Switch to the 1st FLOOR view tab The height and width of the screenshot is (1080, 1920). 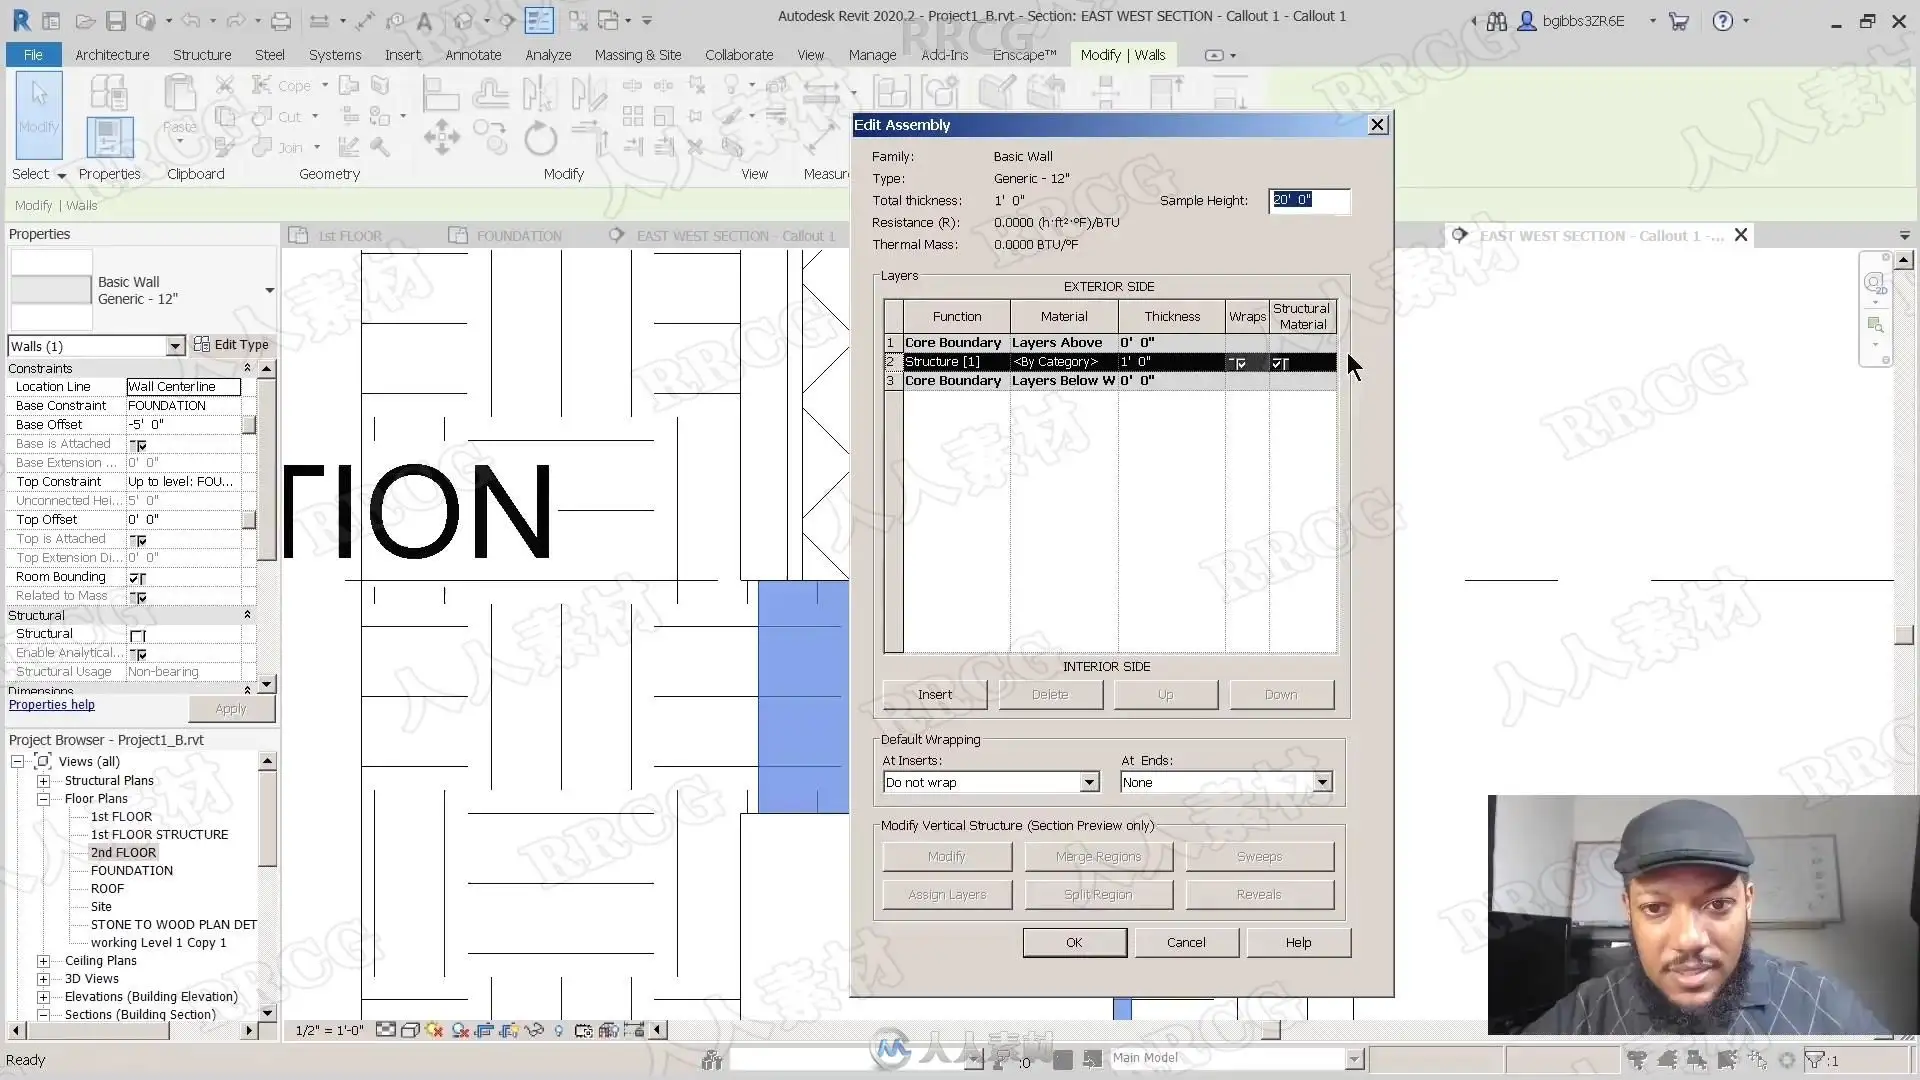(336, 236)
